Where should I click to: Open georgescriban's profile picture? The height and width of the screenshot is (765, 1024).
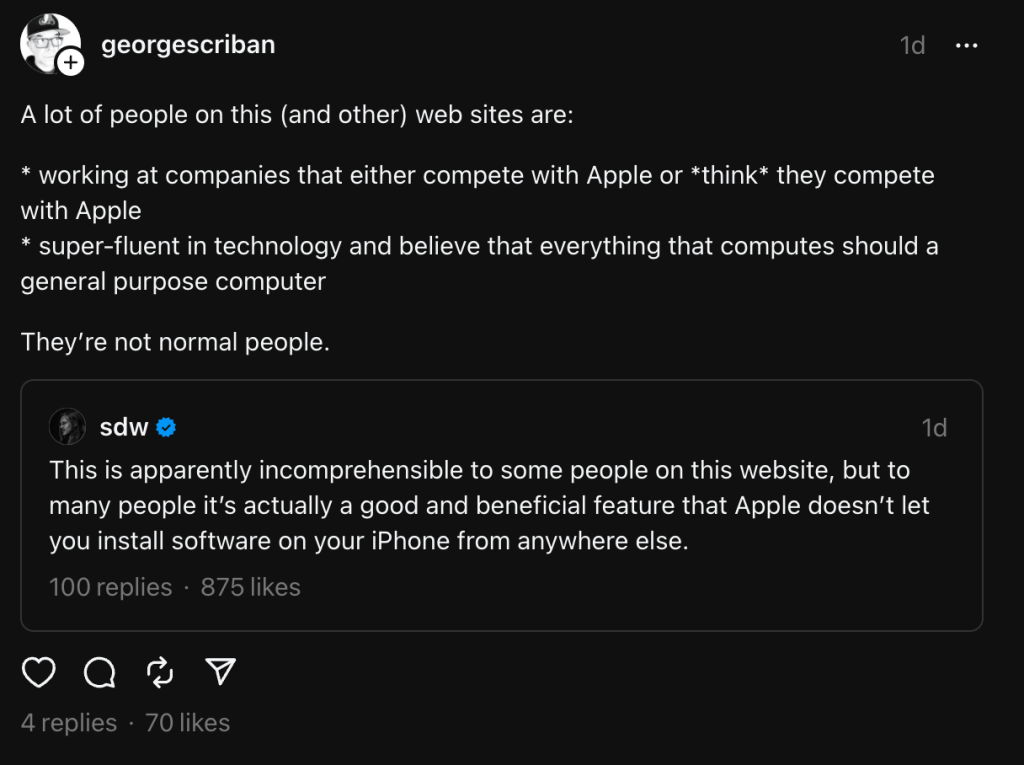click(x=49, y=43)
